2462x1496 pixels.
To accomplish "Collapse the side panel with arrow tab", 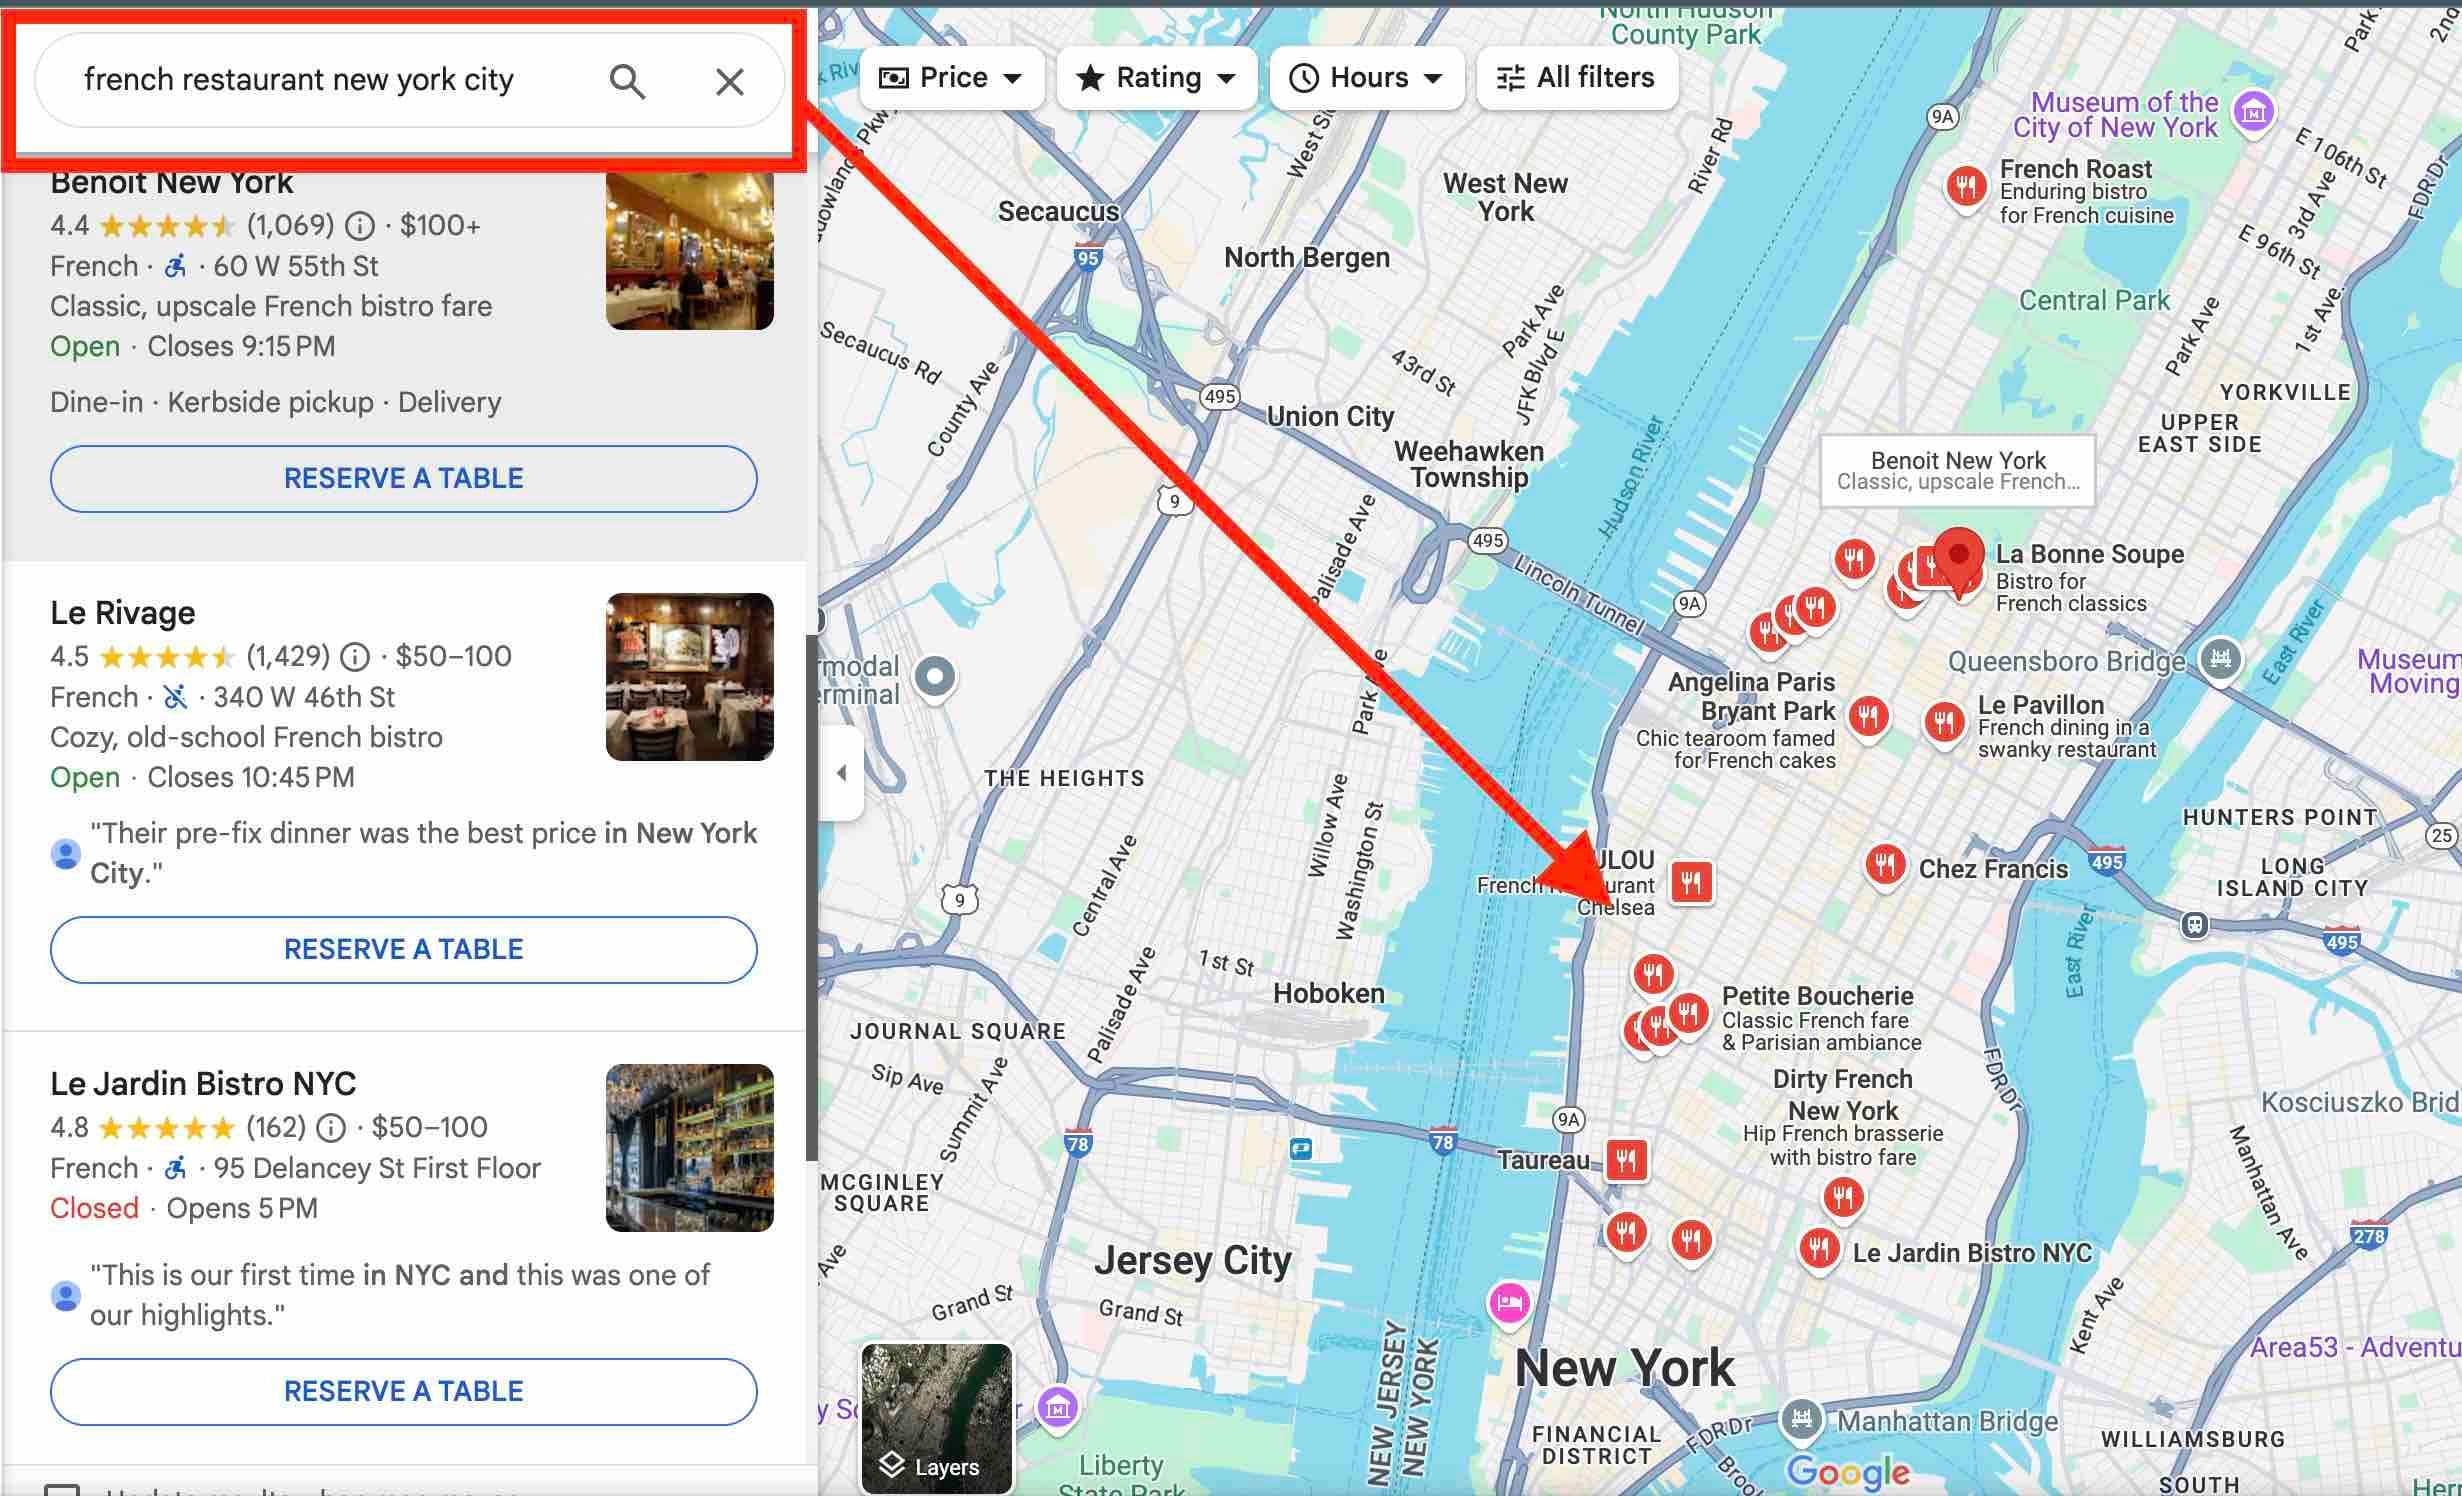I will pos(842,773).
